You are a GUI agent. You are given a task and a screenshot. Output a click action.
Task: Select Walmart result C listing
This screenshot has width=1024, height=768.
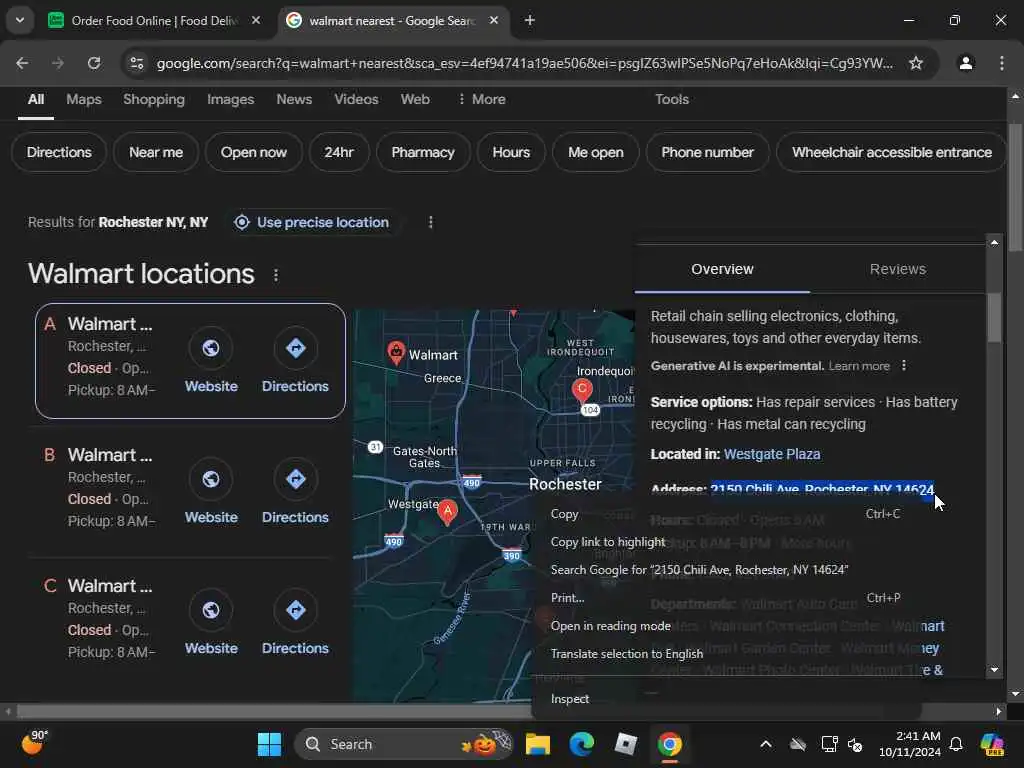click(x=109, y=618)
